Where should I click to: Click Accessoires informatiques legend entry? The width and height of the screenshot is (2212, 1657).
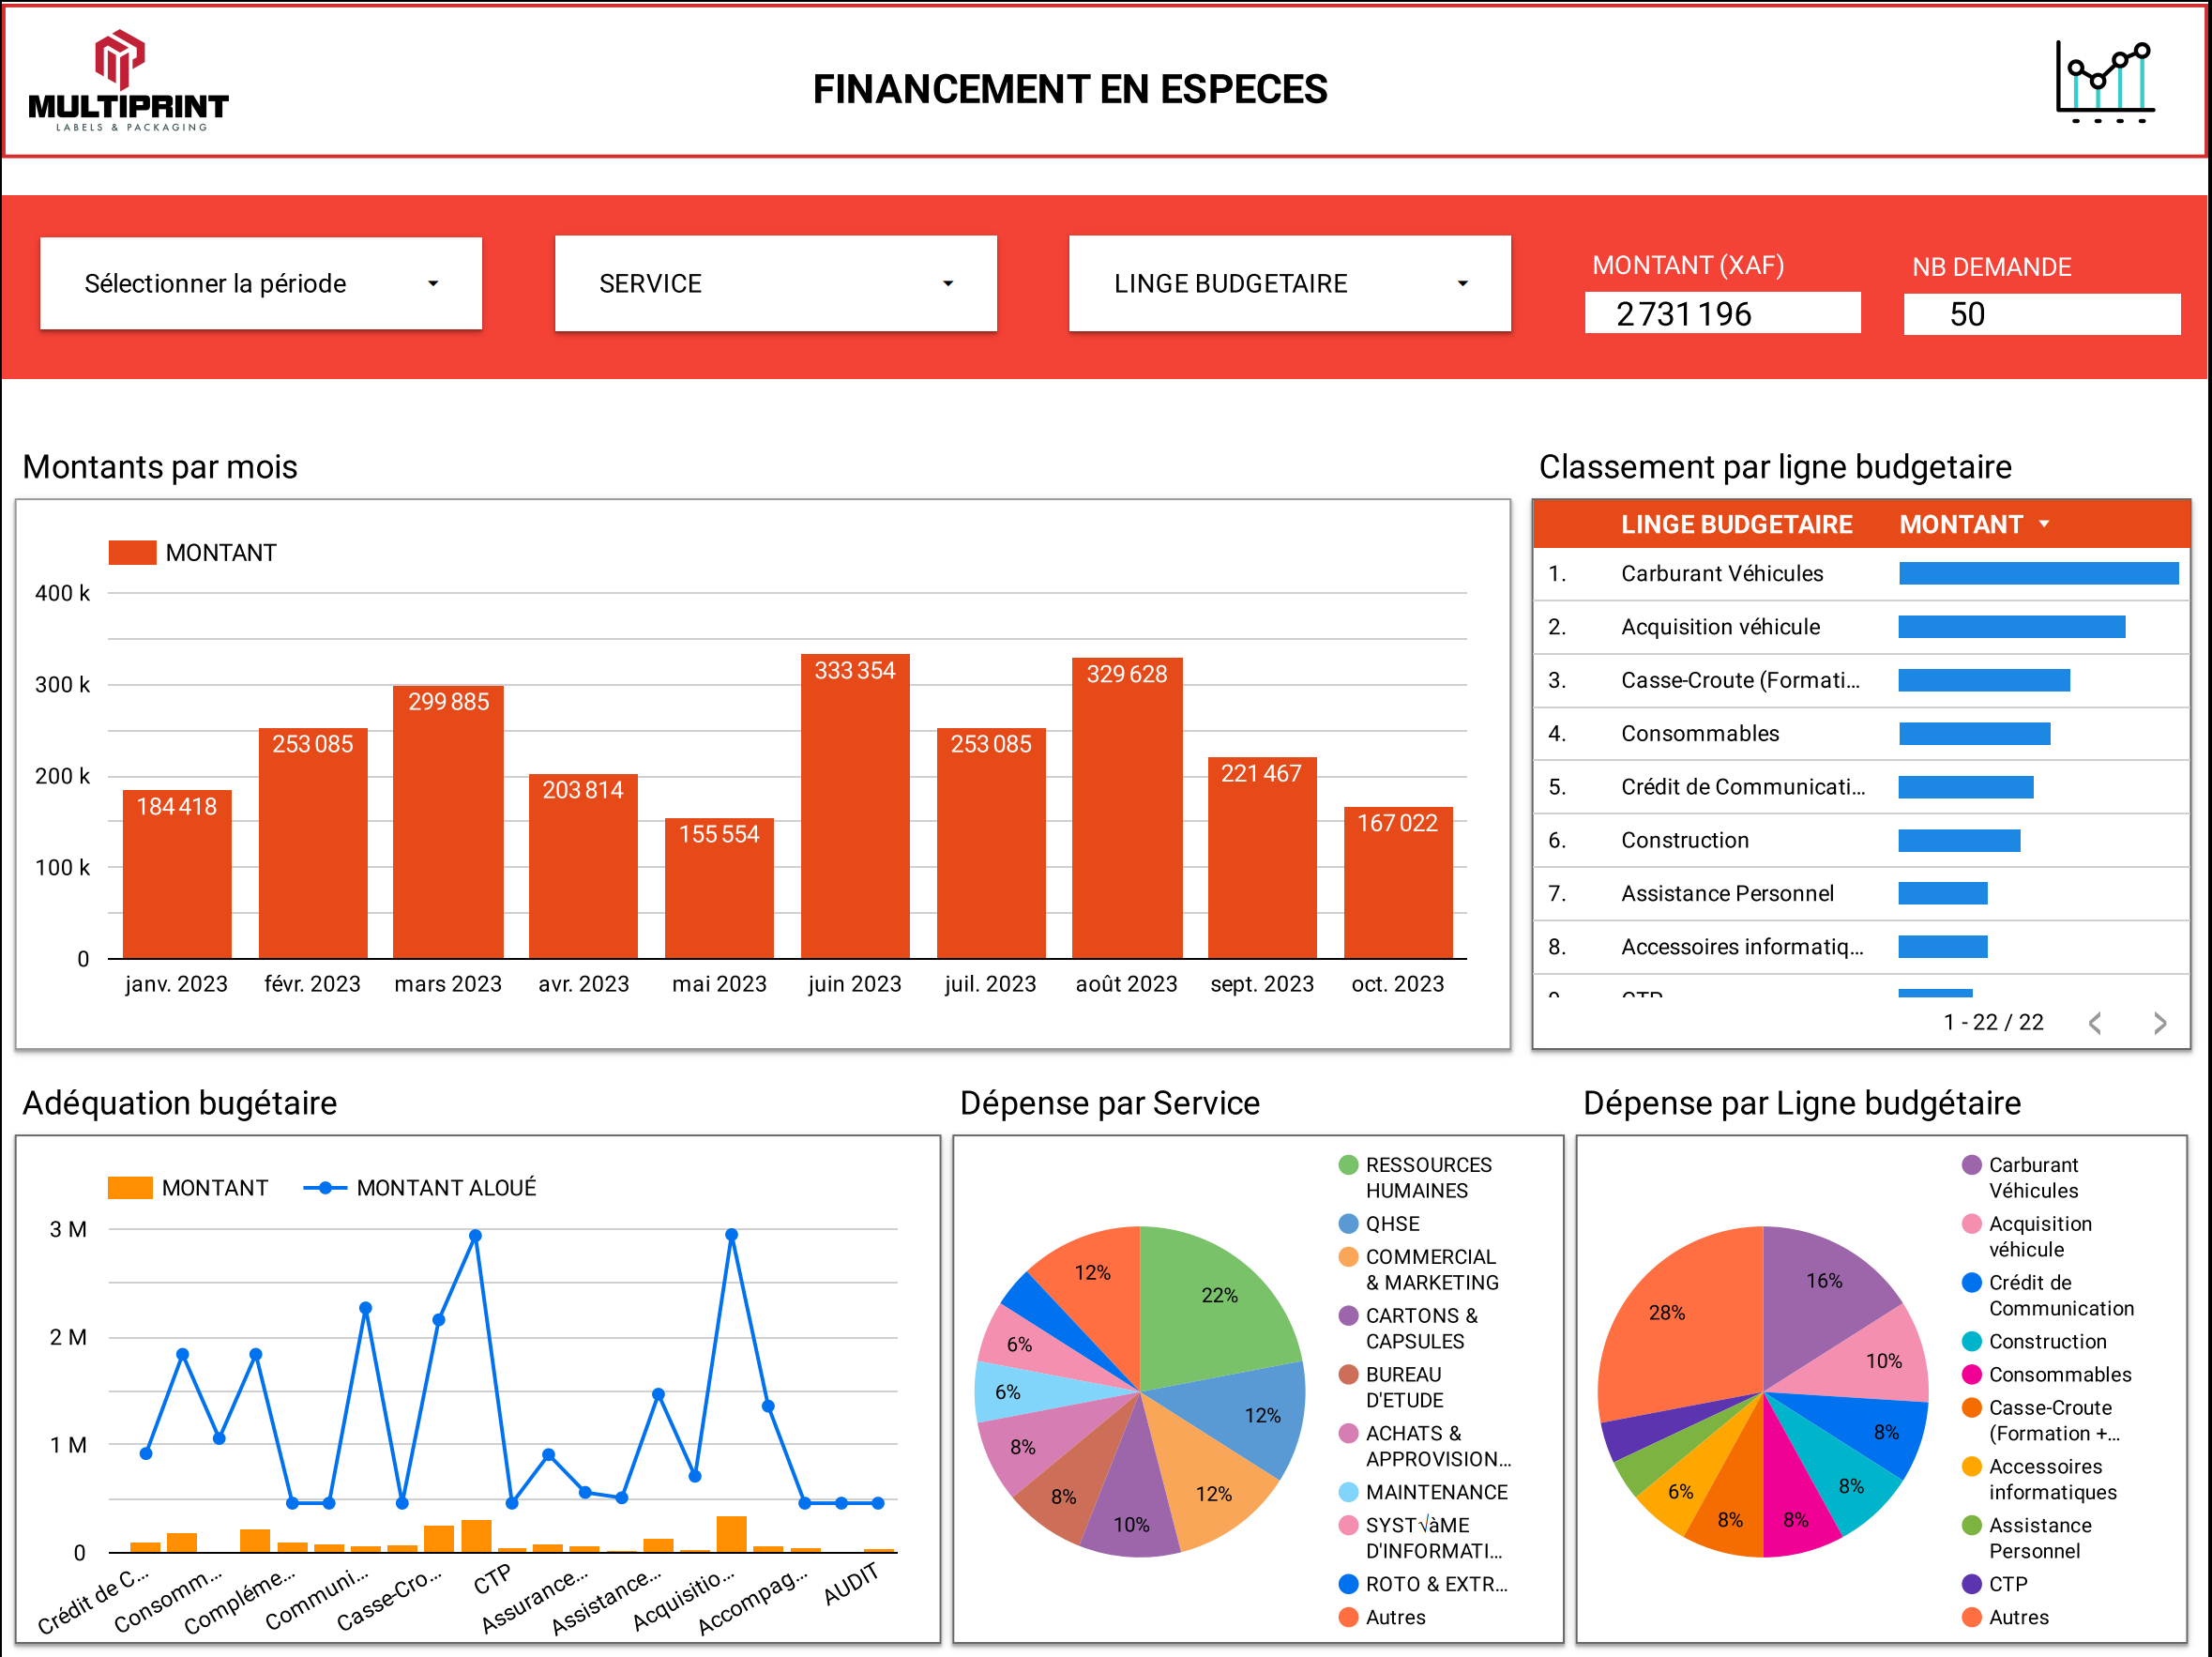[2040, 1480]
